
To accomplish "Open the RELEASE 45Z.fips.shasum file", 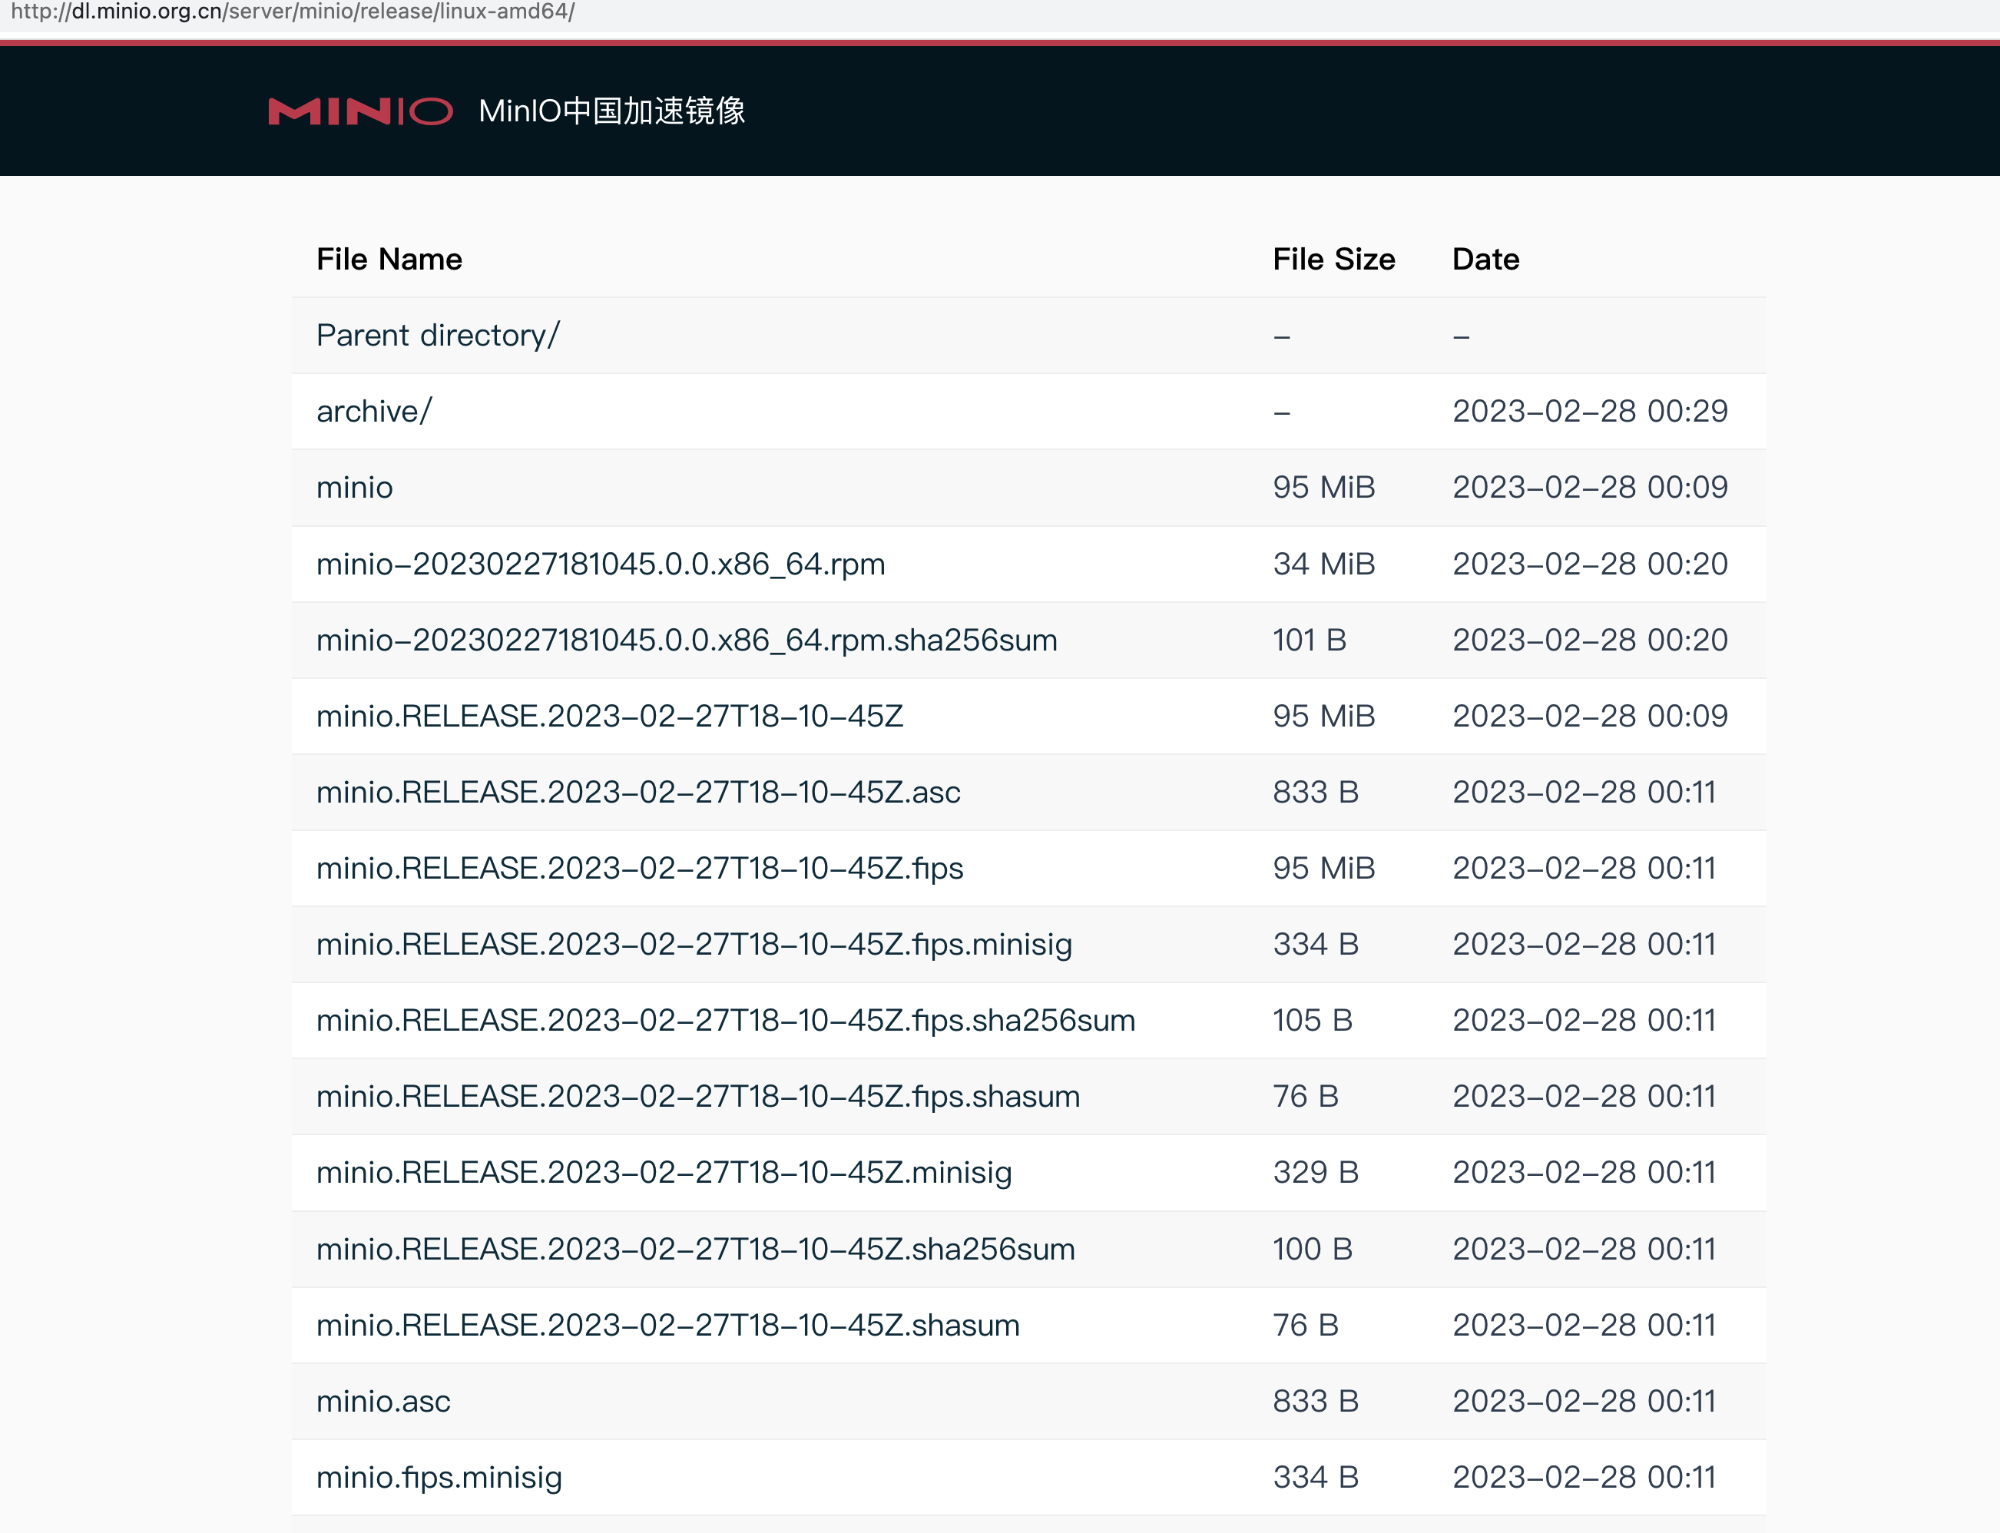I will tap(698, 1096).
